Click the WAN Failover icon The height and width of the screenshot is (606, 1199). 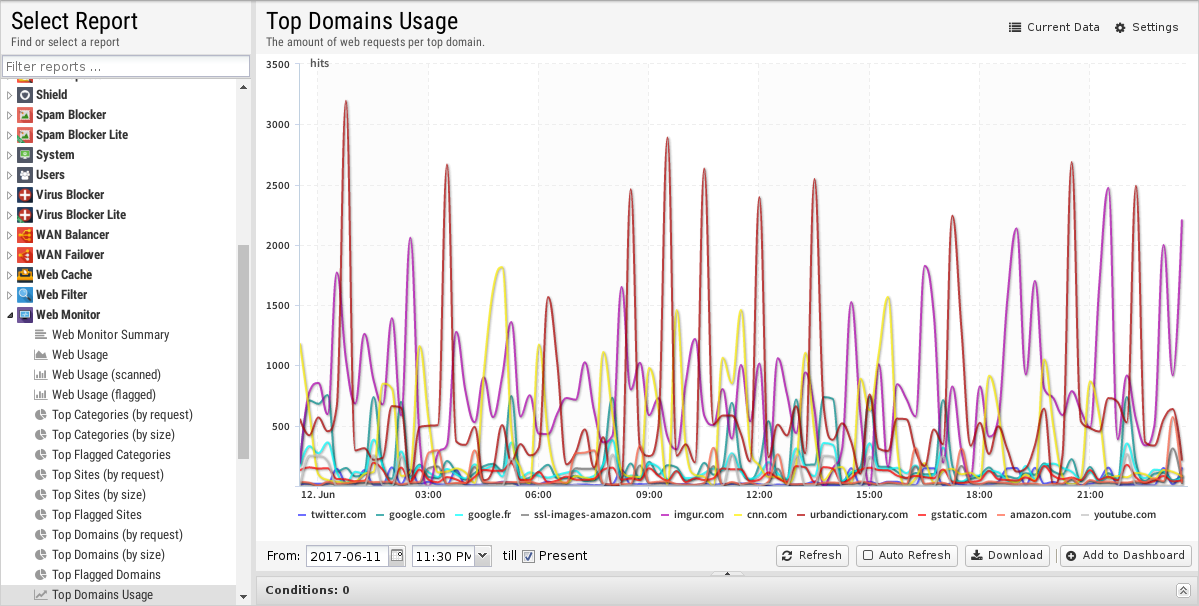tap(24, 254)
